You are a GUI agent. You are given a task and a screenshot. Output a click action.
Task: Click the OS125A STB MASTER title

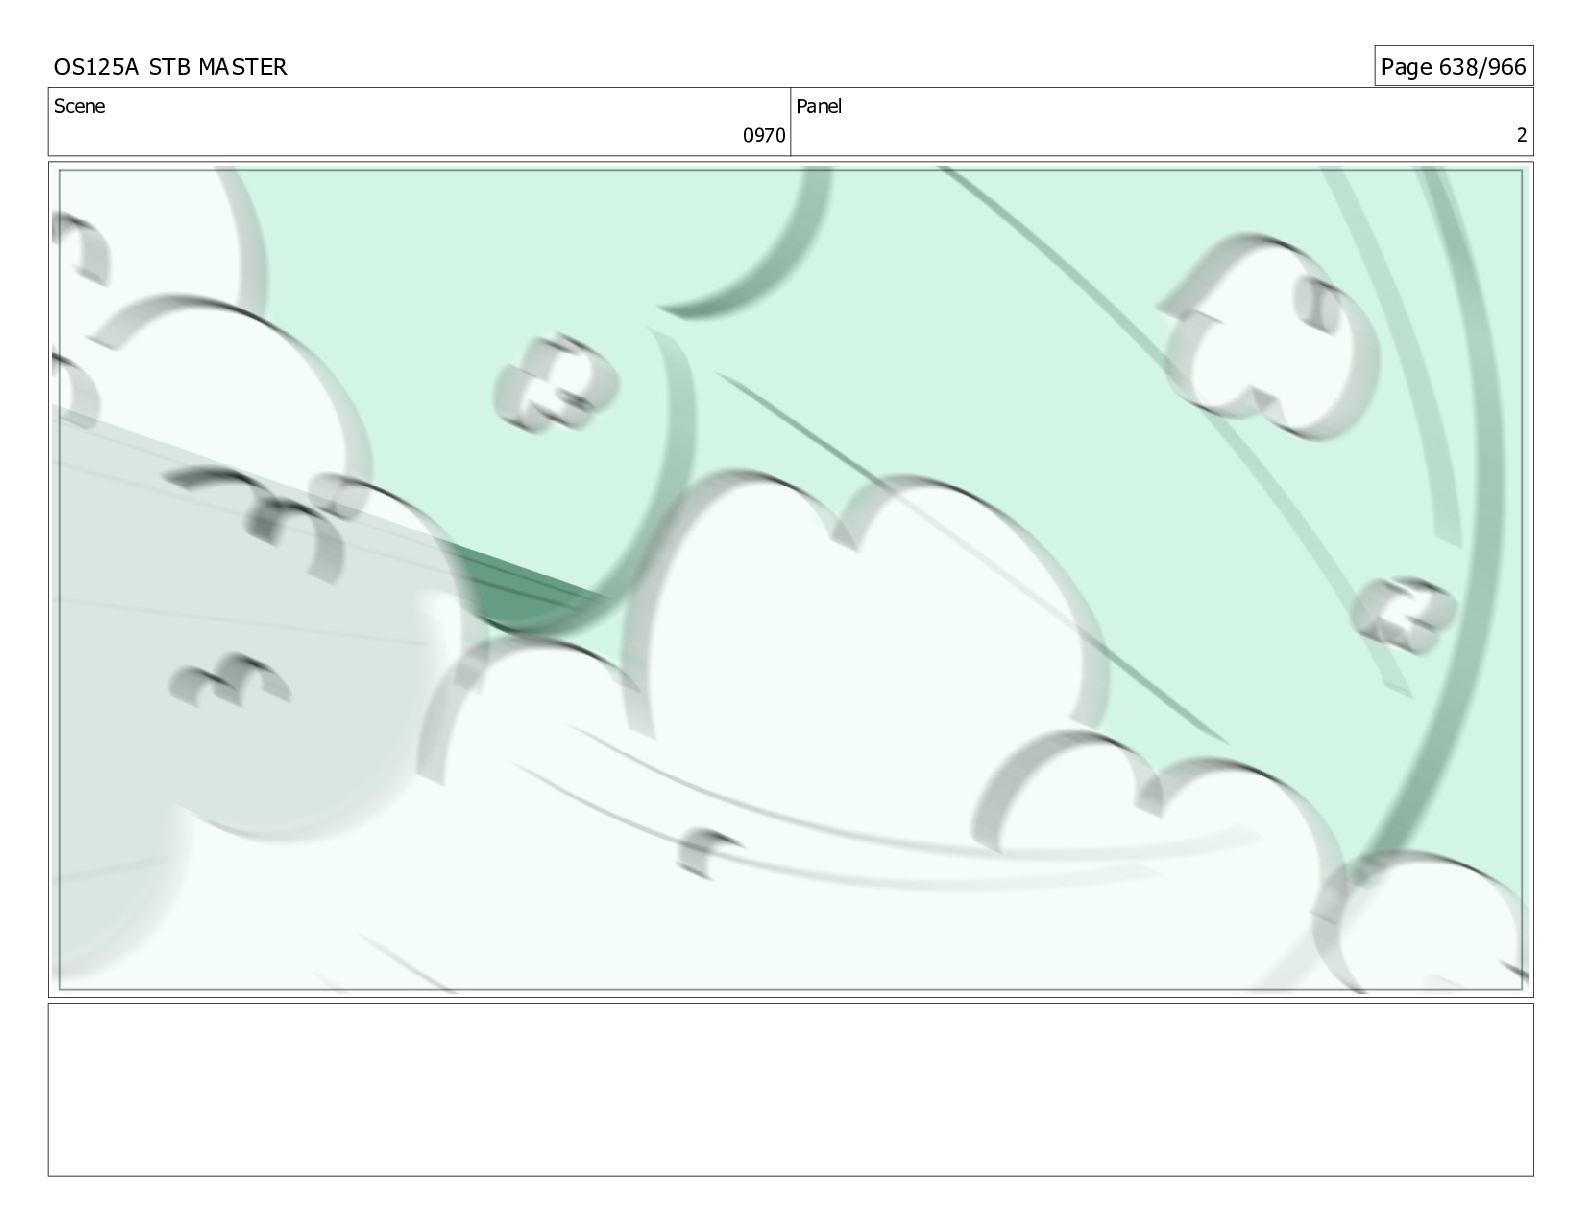tap(170, 67)
